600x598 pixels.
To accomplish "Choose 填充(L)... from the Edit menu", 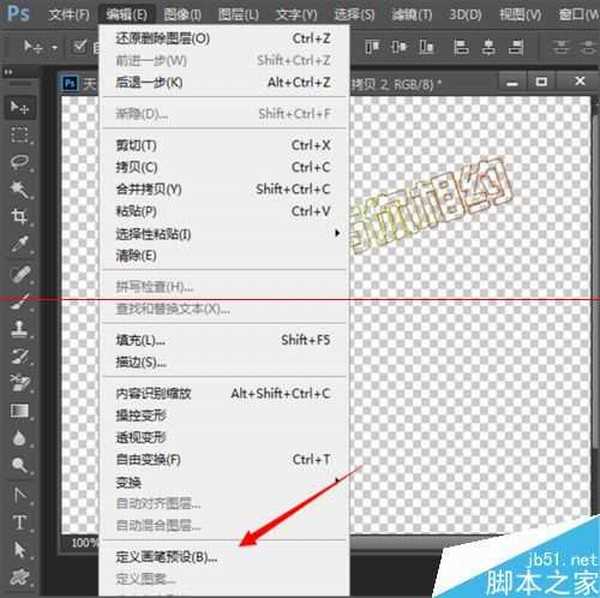I will coord(141,340).
